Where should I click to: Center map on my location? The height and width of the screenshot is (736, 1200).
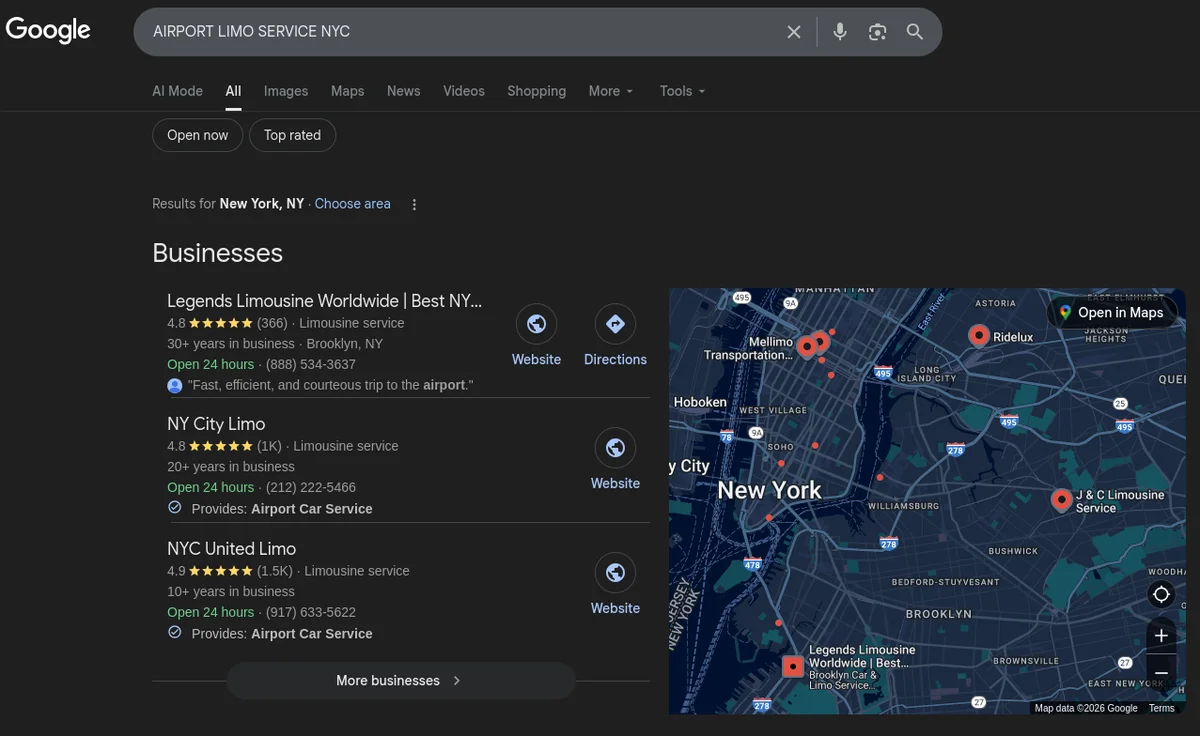(1161, 595)
